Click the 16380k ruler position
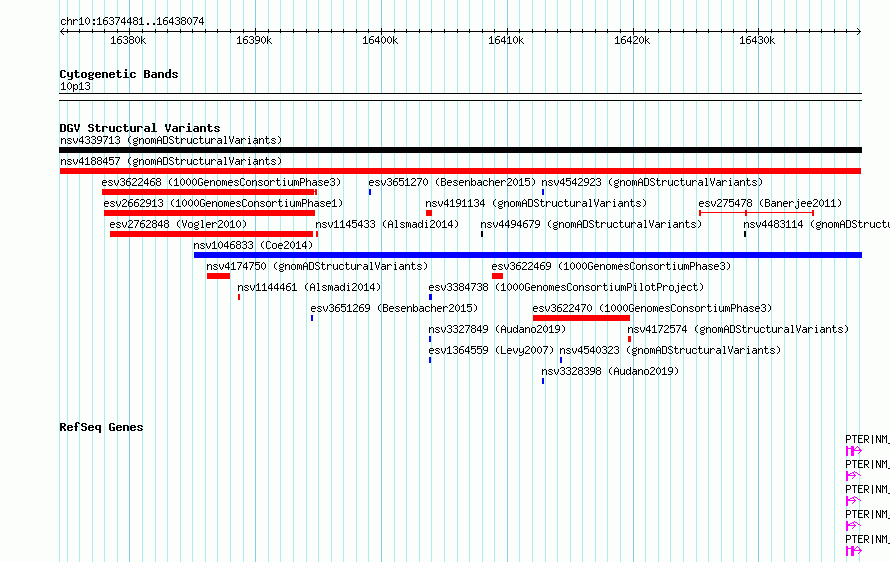Viewport: 890px width, 562px height. click(x=128, y=40)
